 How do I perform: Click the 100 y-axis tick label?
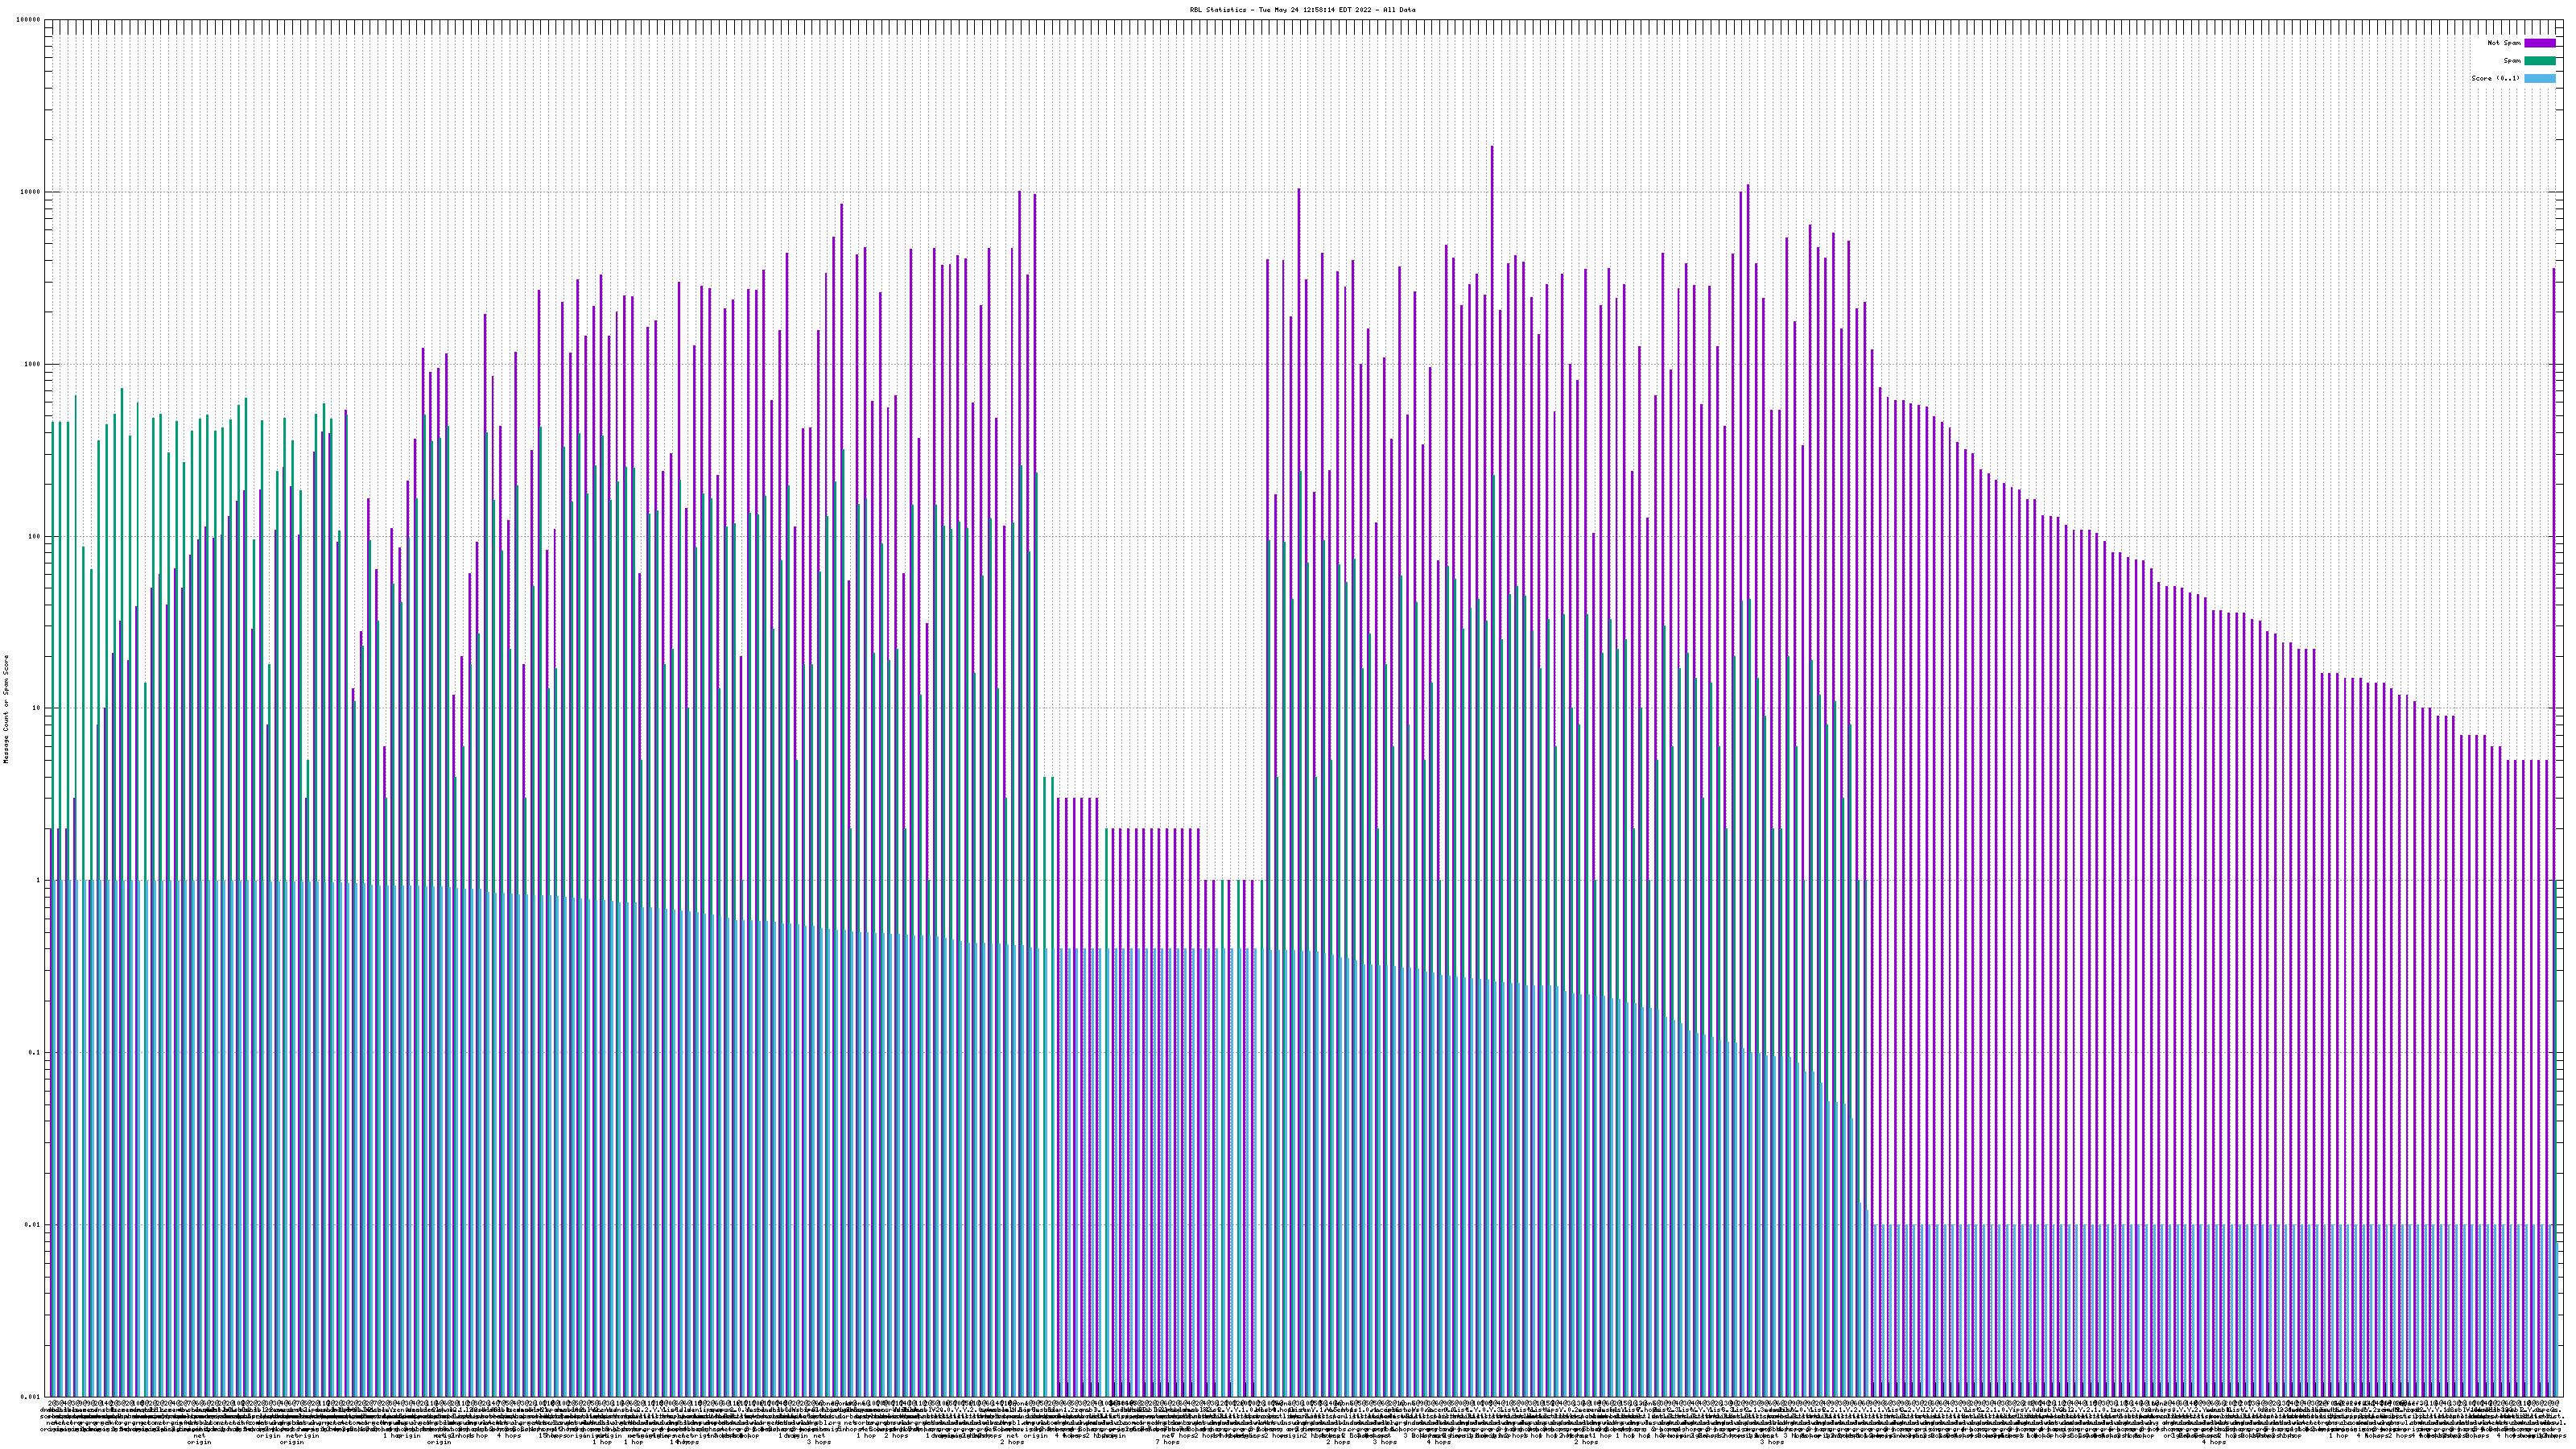pos(35,536)
